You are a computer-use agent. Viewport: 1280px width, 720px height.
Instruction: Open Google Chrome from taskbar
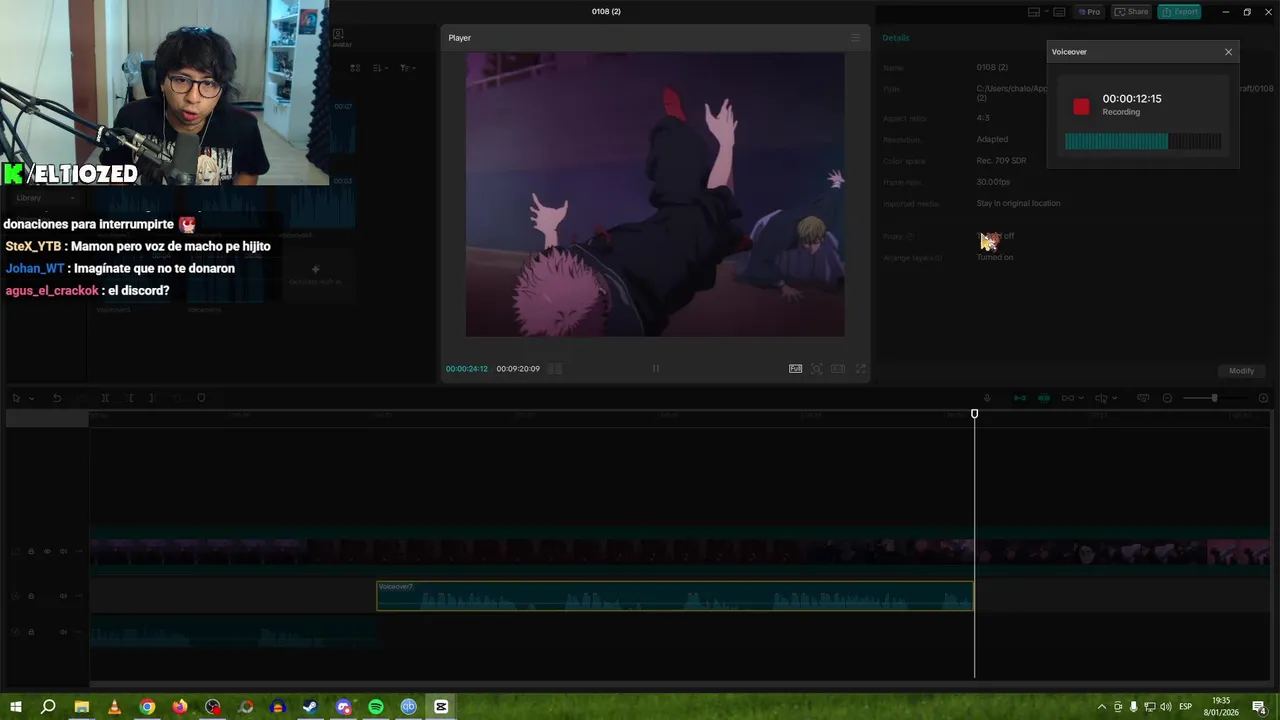147,707
